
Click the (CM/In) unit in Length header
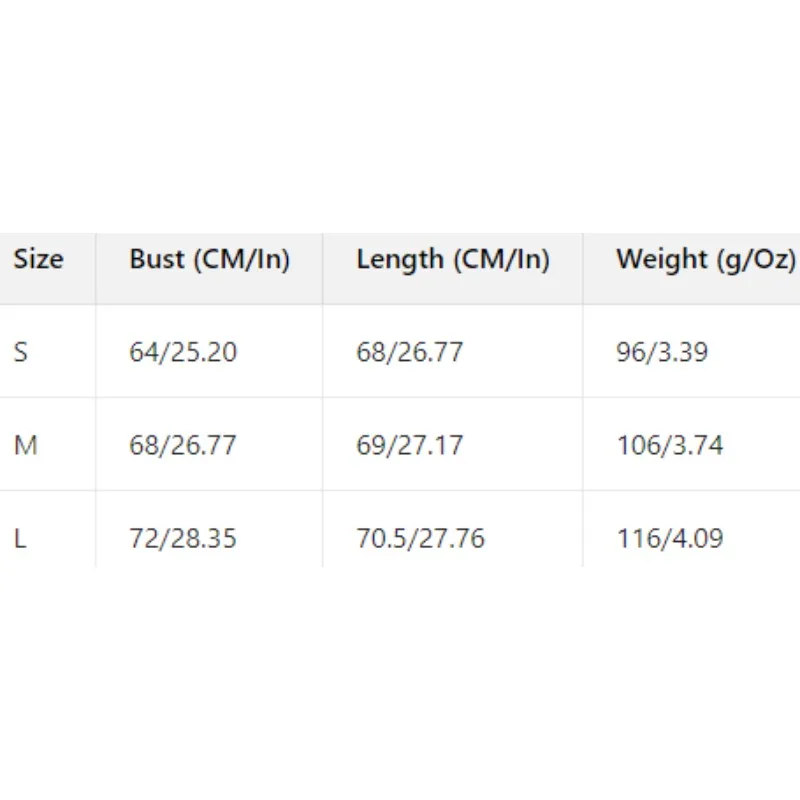pyautogui.click(x=502, y=260)
